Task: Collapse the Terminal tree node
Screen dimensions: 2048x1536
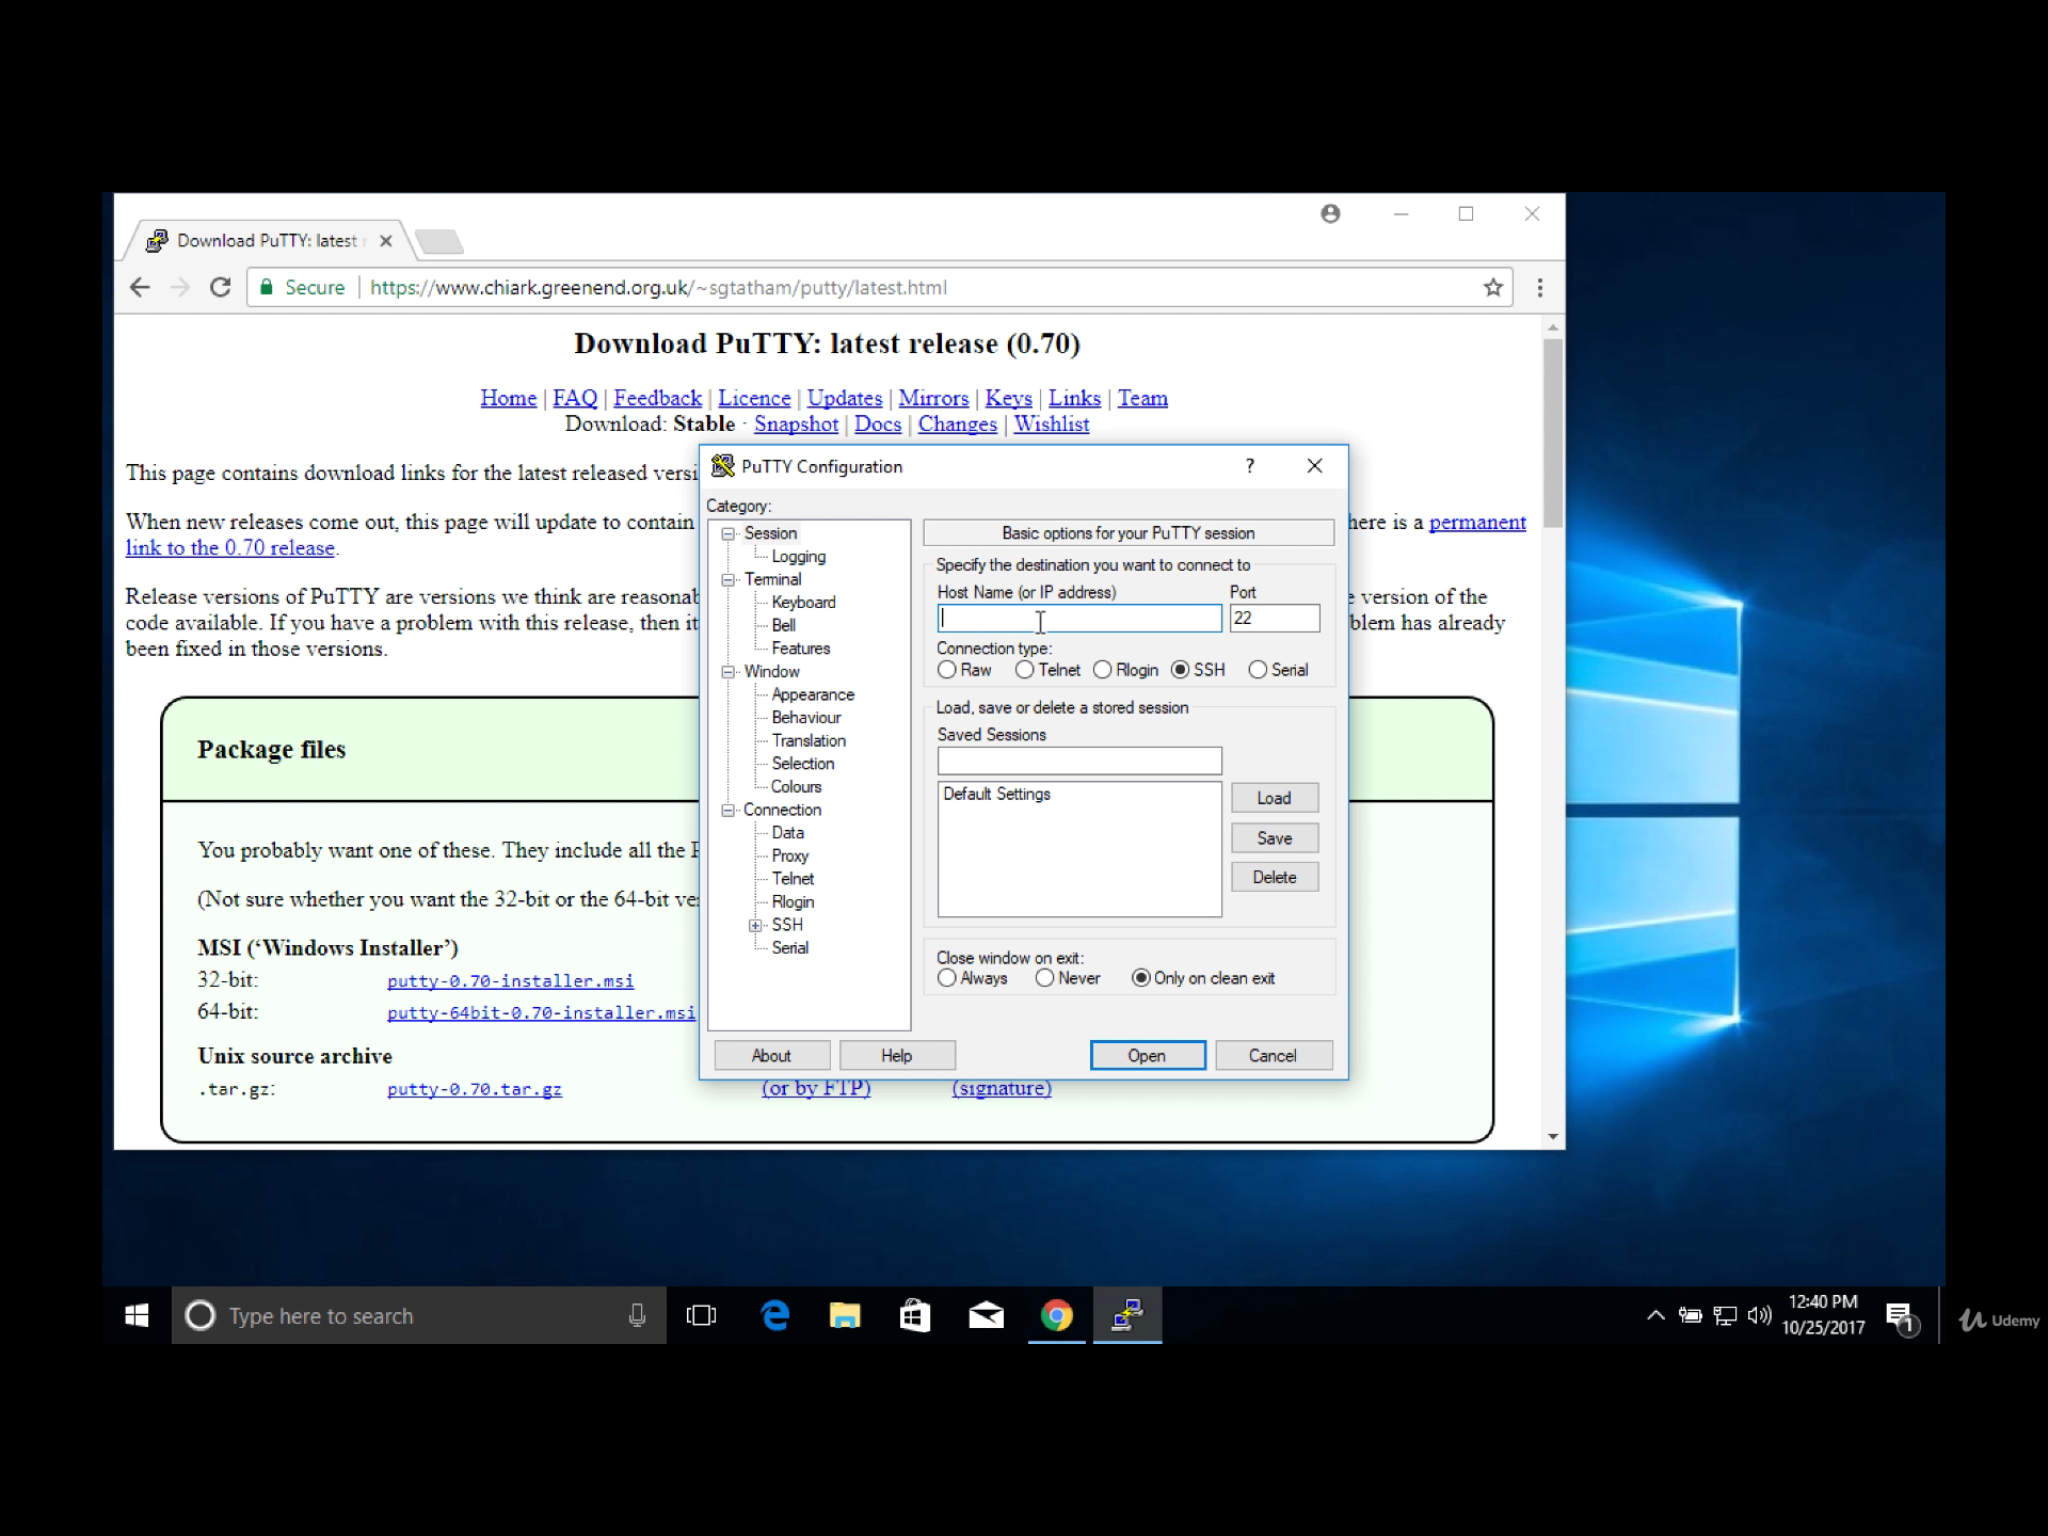Action: [x=729, y=580]
